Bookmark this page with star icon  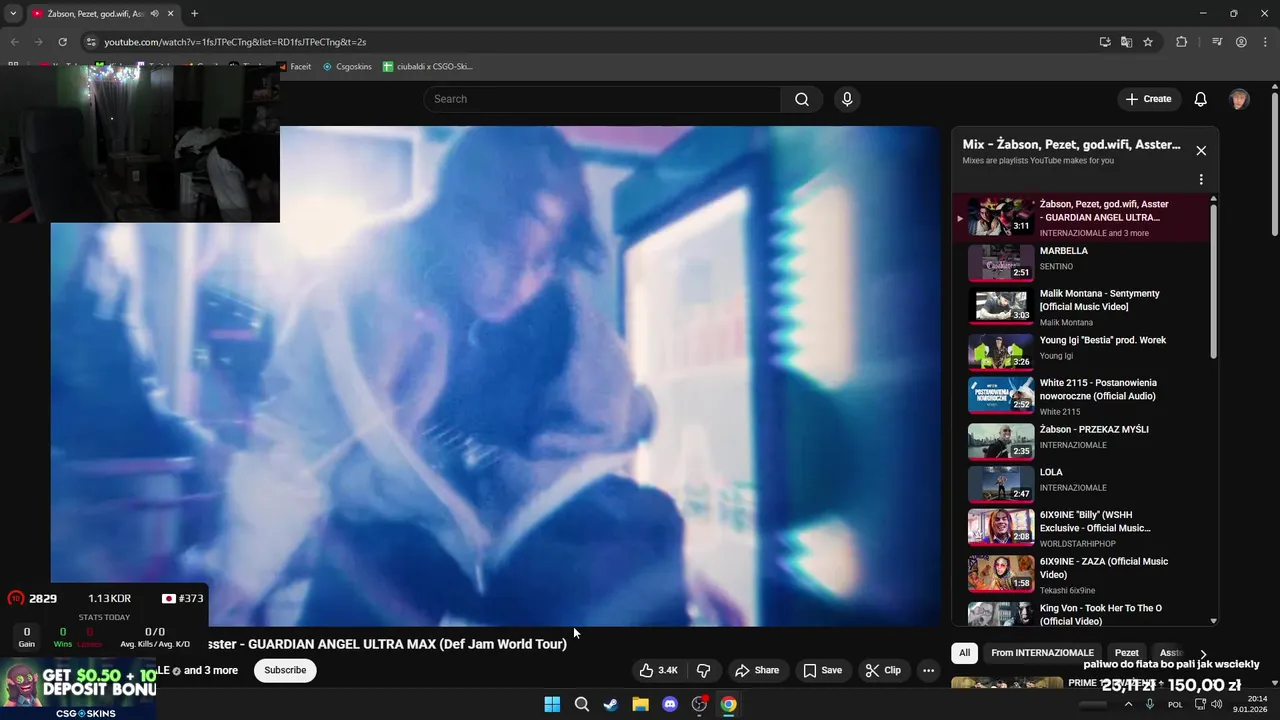coord(1148,42)
